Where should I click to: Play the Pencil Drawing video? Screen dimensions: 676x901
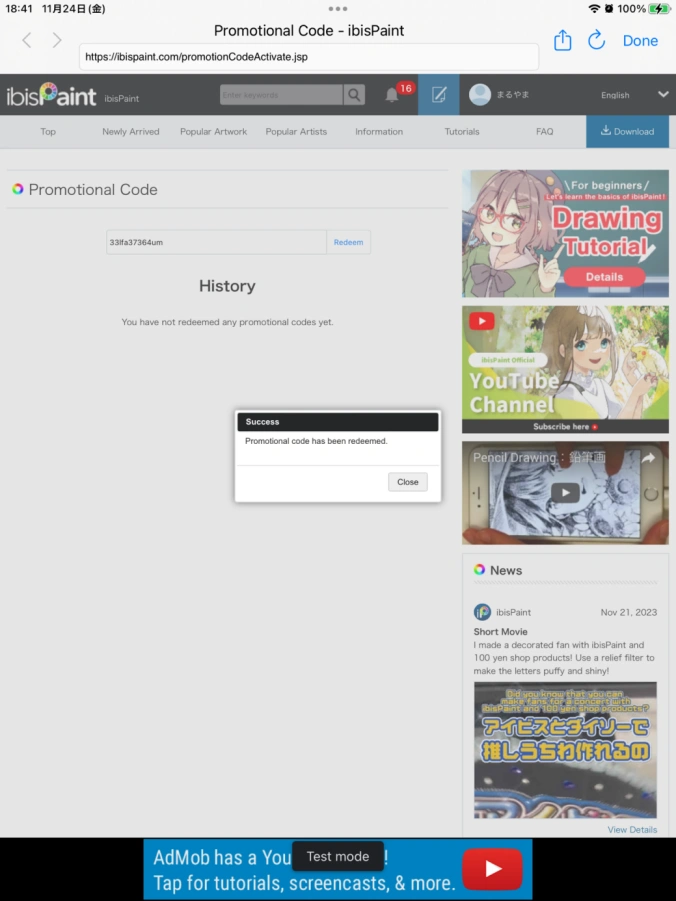(x=565, y=492)
